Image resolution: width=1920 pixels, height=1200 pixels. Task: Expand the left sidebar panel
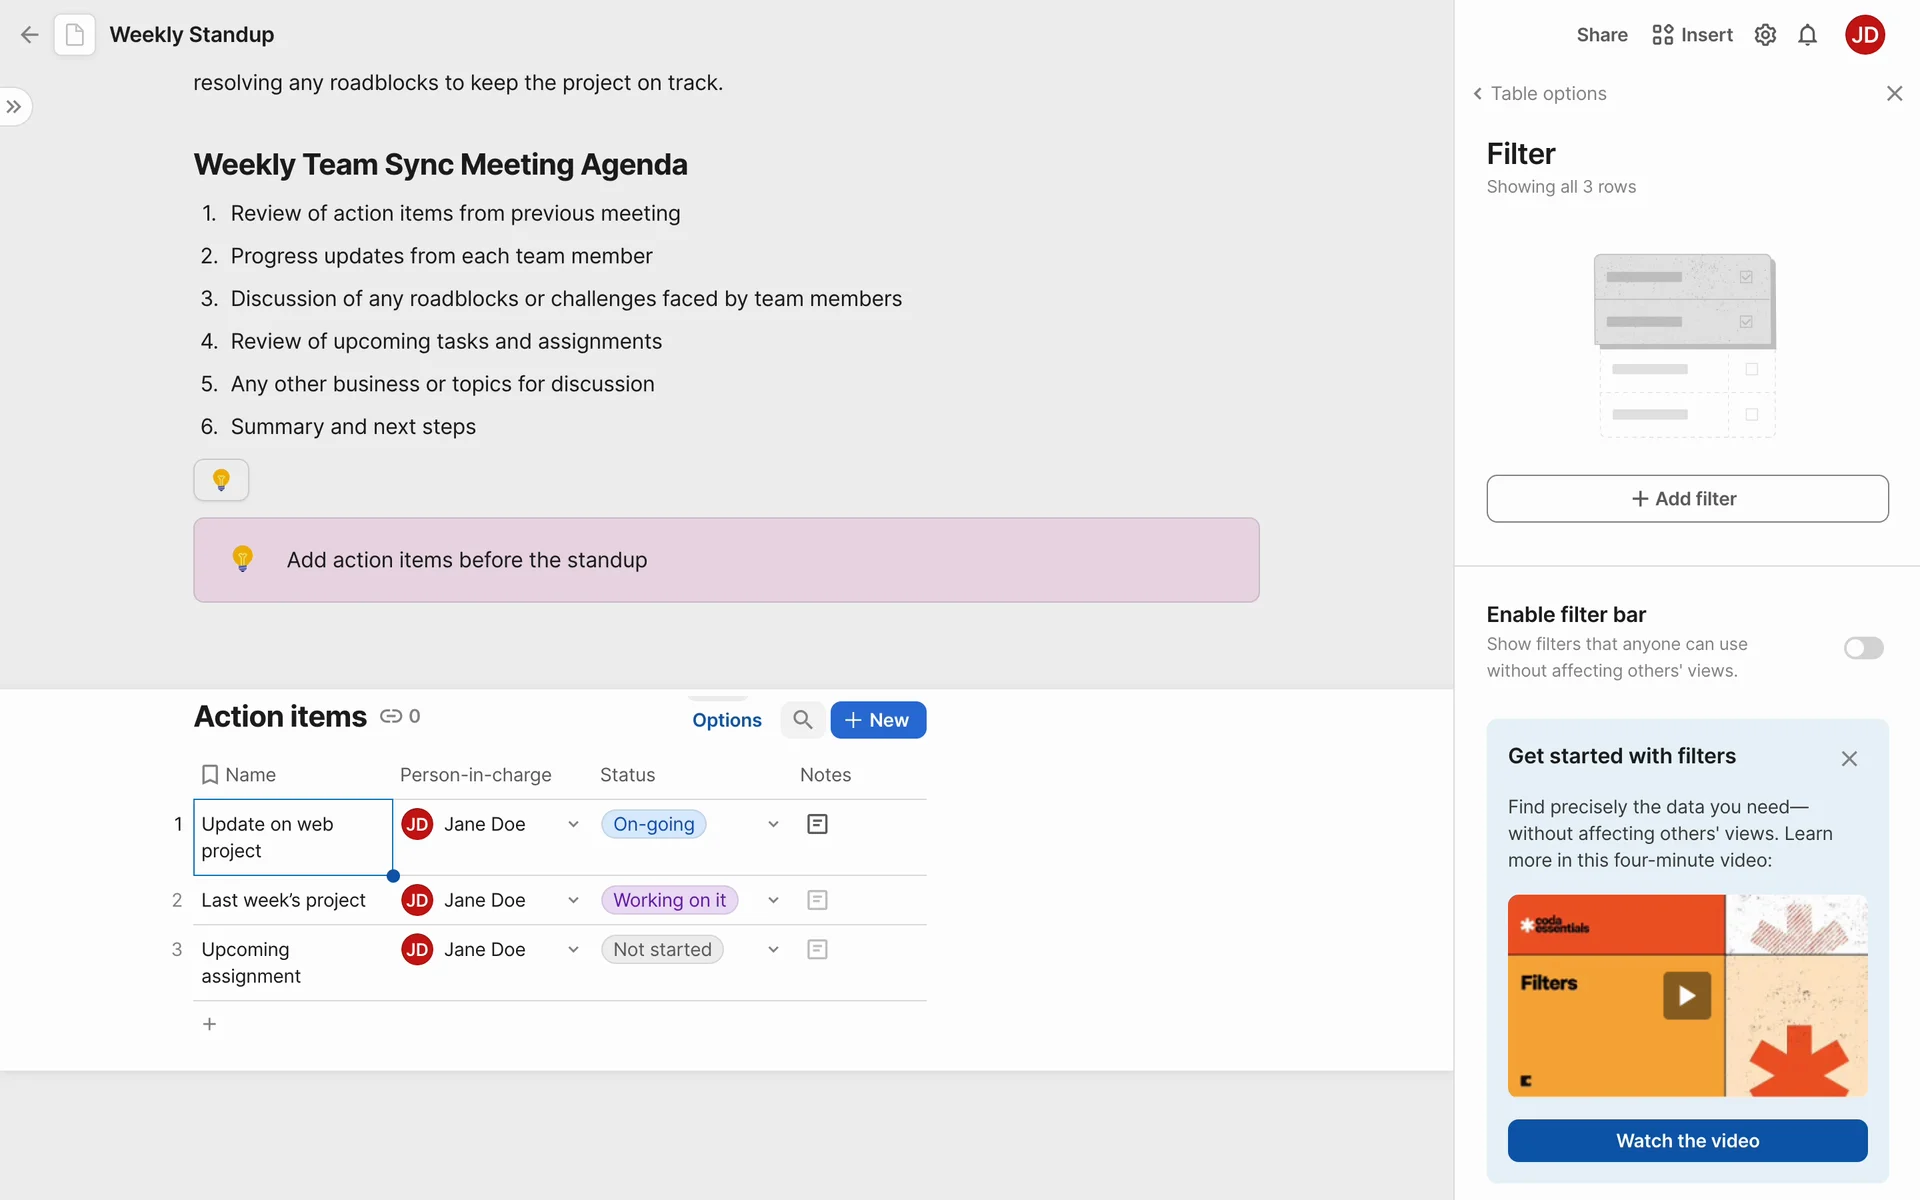pyautogui.click(x=14, y=107)
